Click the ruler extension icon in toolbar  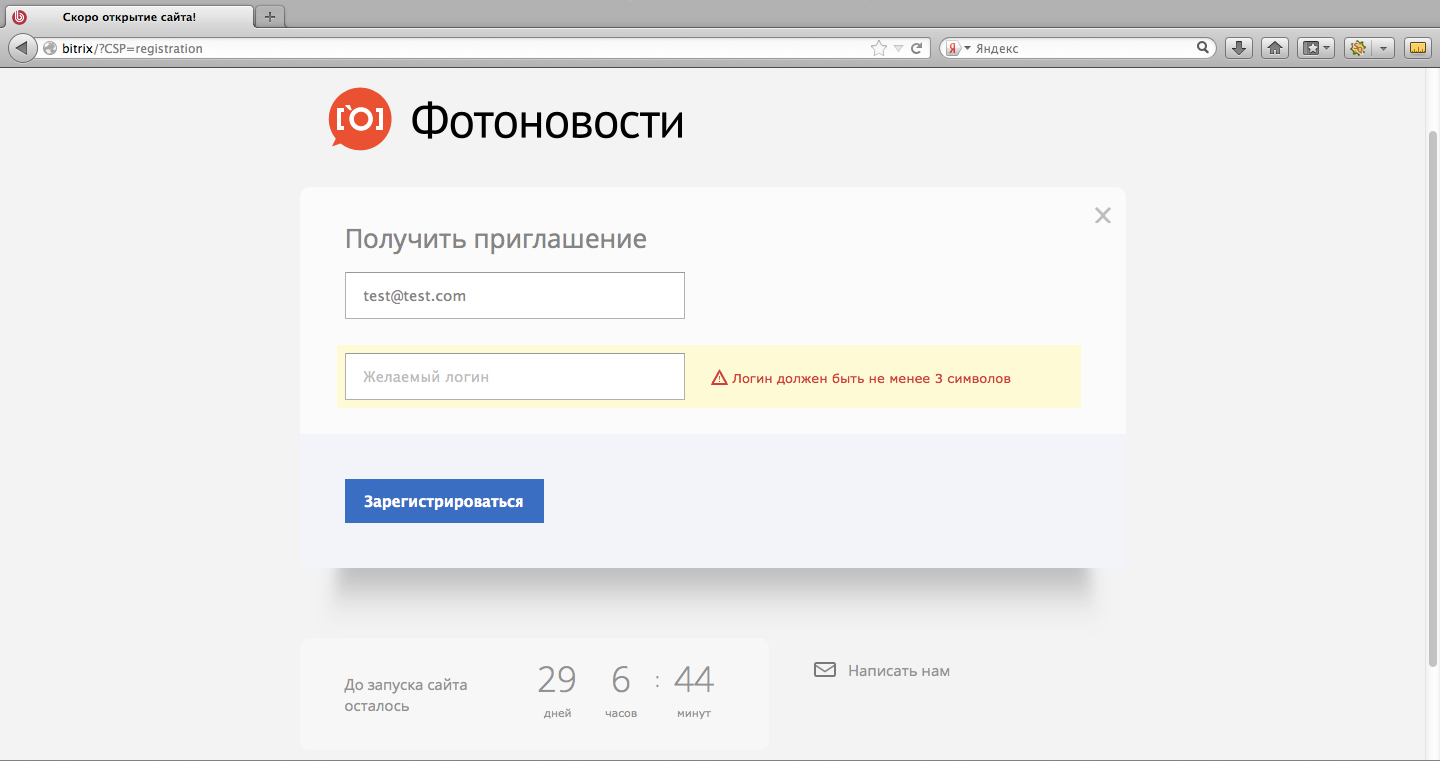click(x=1417, y=48)
